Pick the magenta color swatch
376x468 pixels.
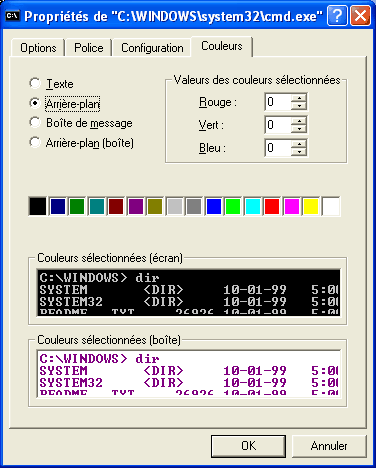(x=292, y=206)
